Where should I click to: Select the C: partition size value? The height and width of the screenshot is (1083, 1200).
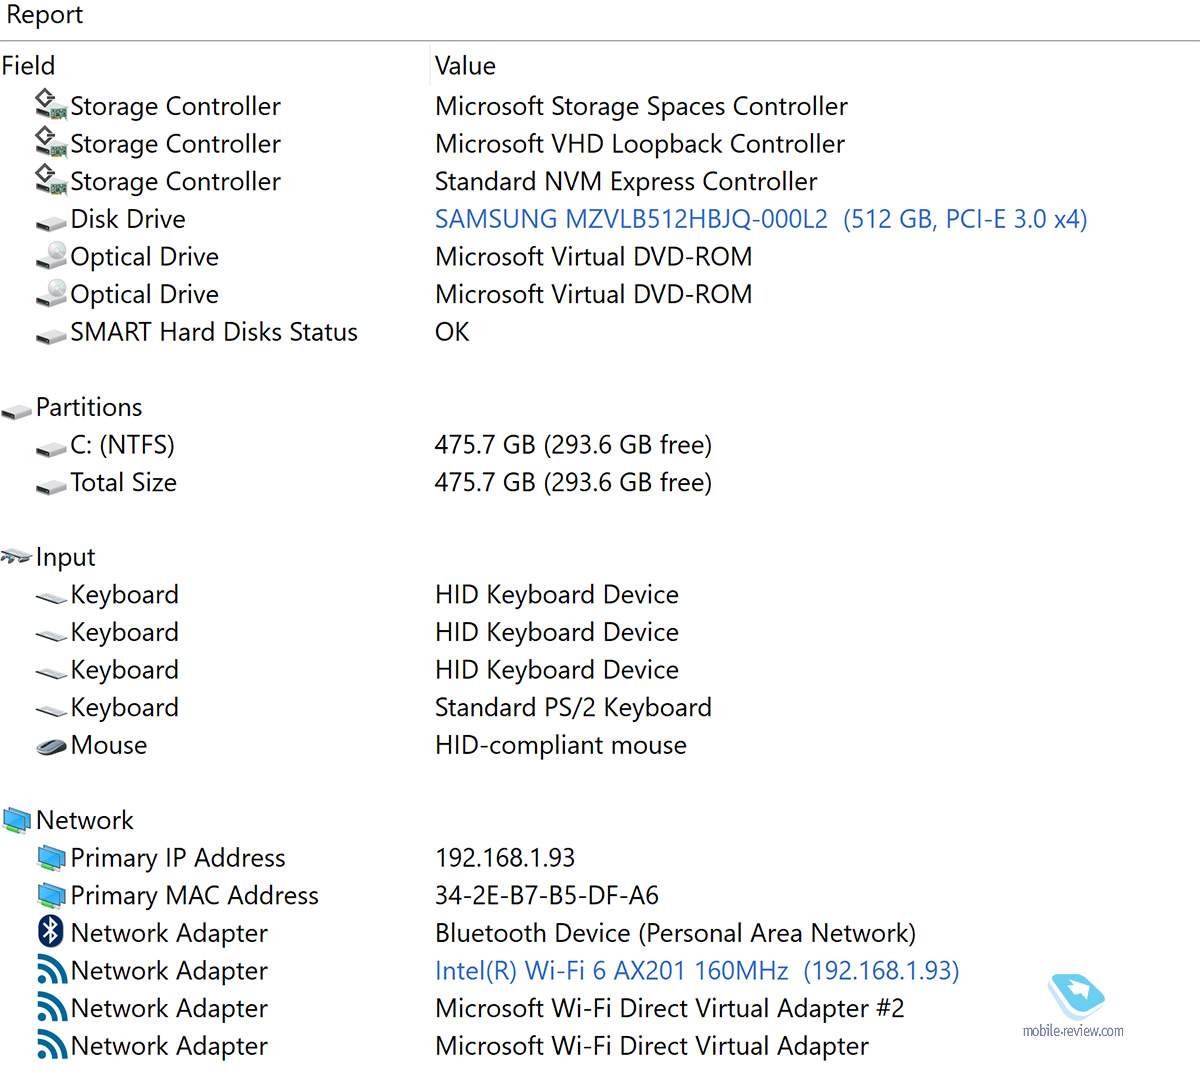click(x=573, y=445)
